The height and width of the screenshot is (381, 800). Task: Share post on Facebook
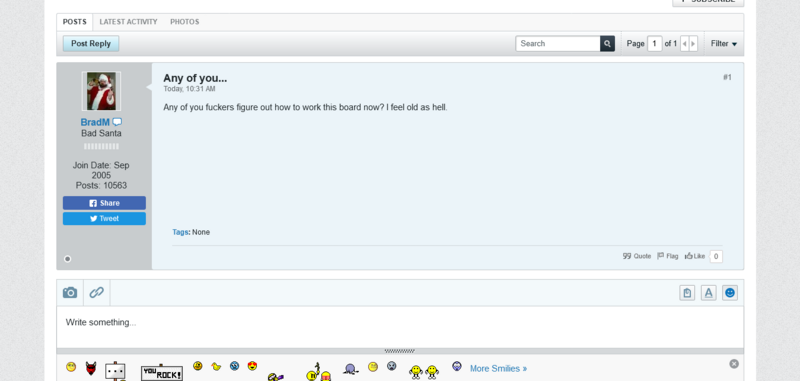(104, 203)
